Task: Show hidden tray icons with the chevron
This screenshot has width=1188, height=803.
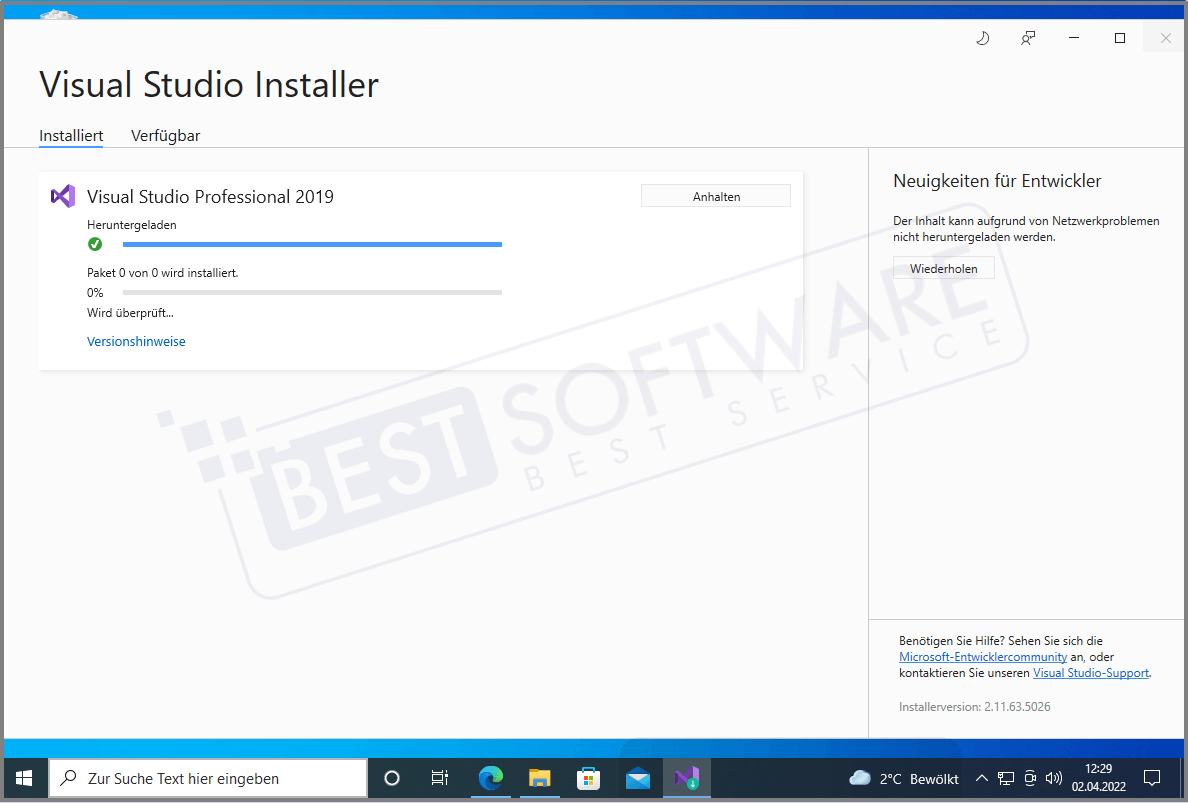Action: [x=982, y=777]
